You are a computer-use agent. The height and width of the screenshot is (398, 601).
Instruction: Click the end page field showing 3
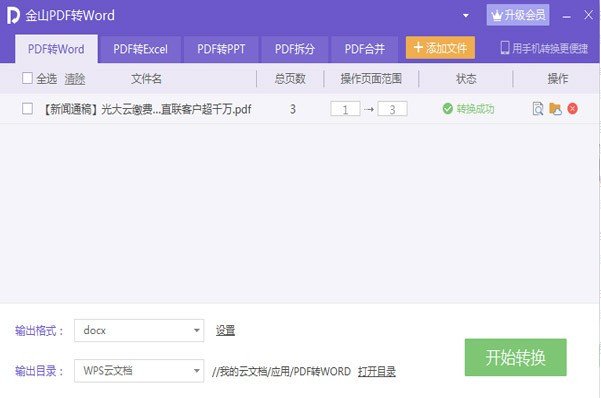(x=392, y=109)
